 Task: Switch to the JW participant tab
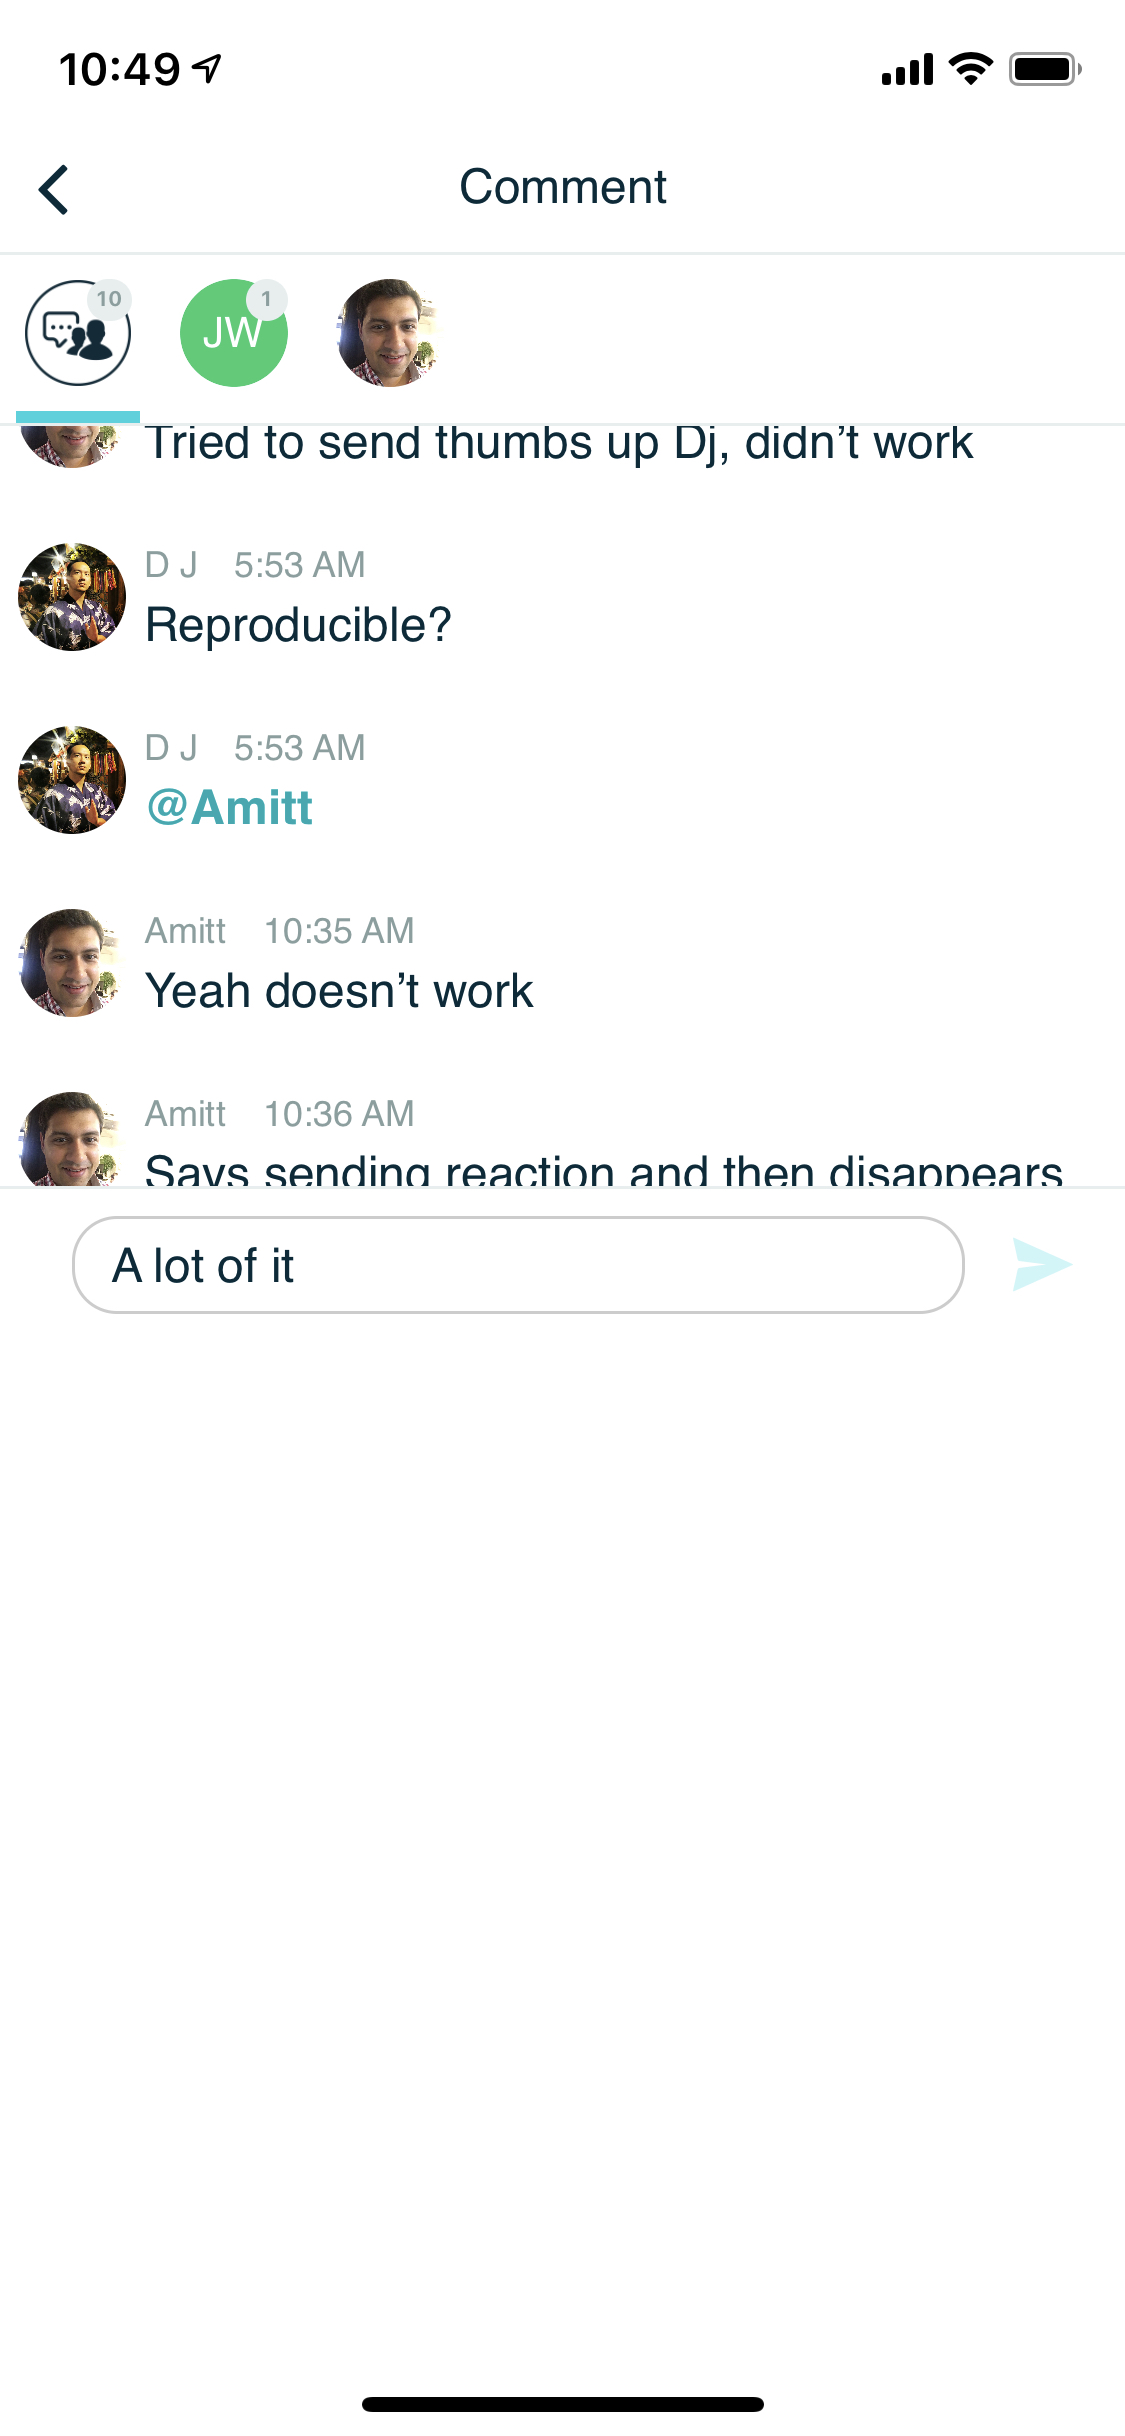[x=234, y=333]
